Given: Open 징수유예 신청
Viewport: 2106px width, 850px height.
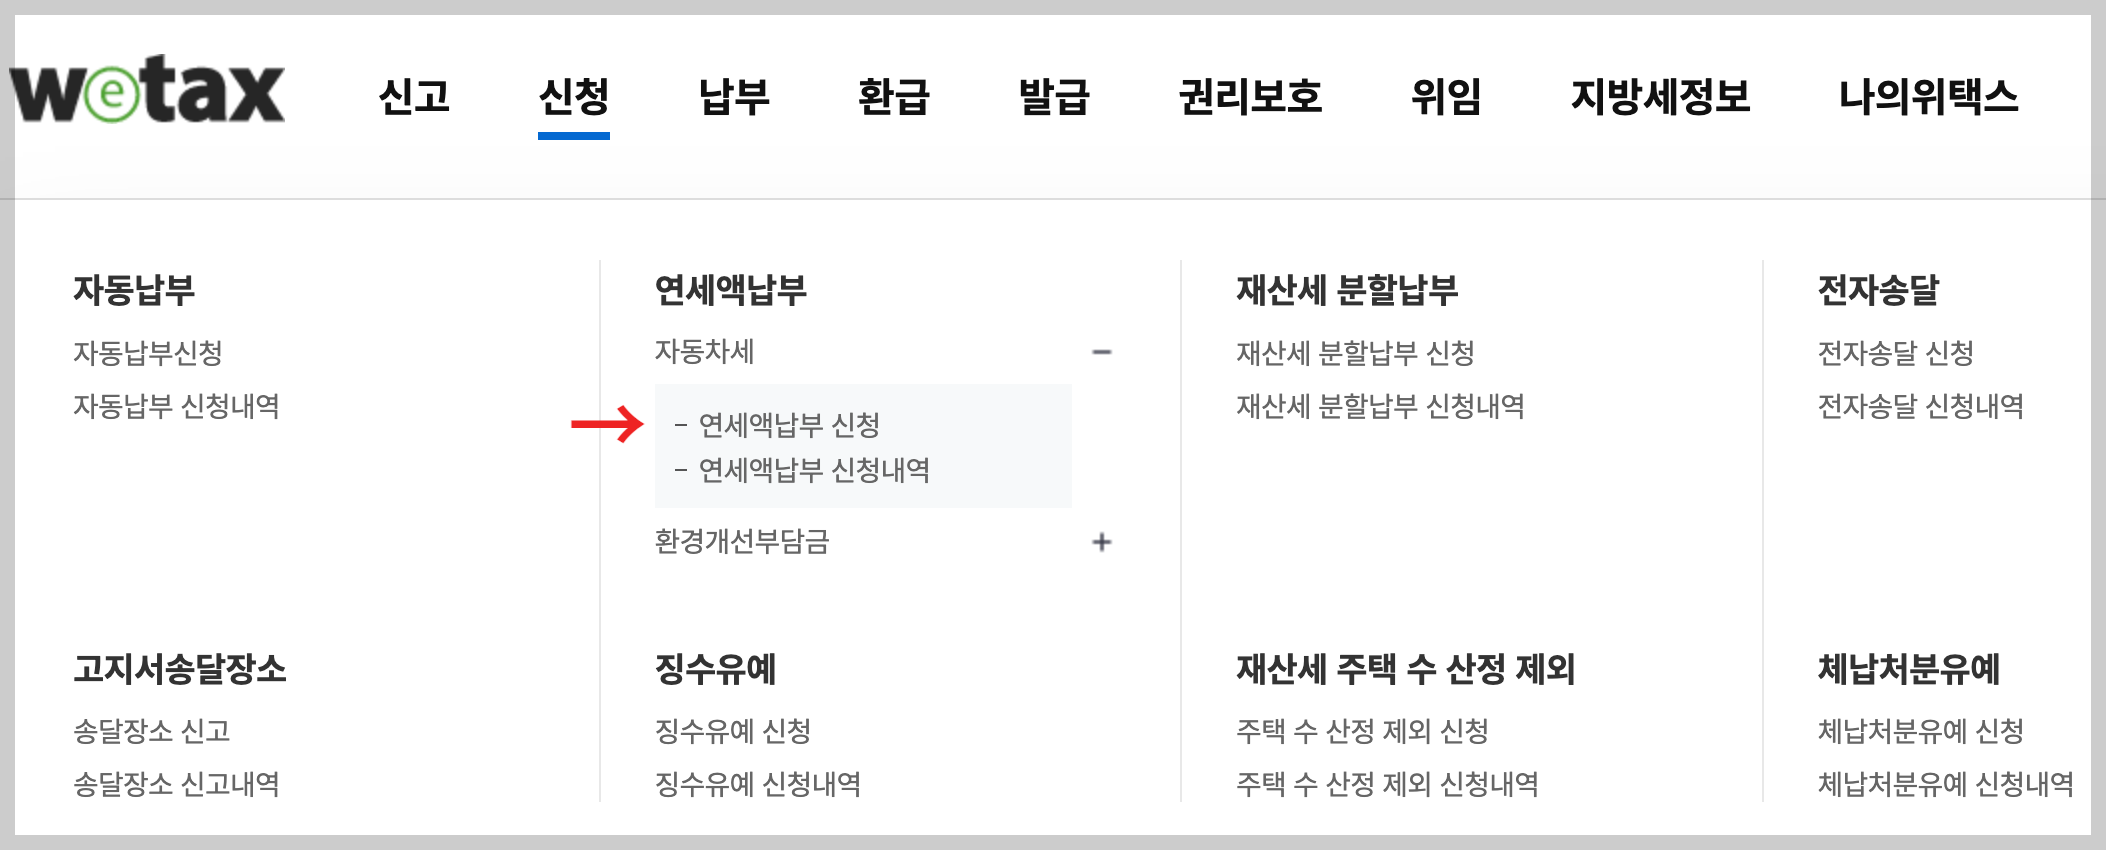Looking at the screenshot, I should click(733, 731).
